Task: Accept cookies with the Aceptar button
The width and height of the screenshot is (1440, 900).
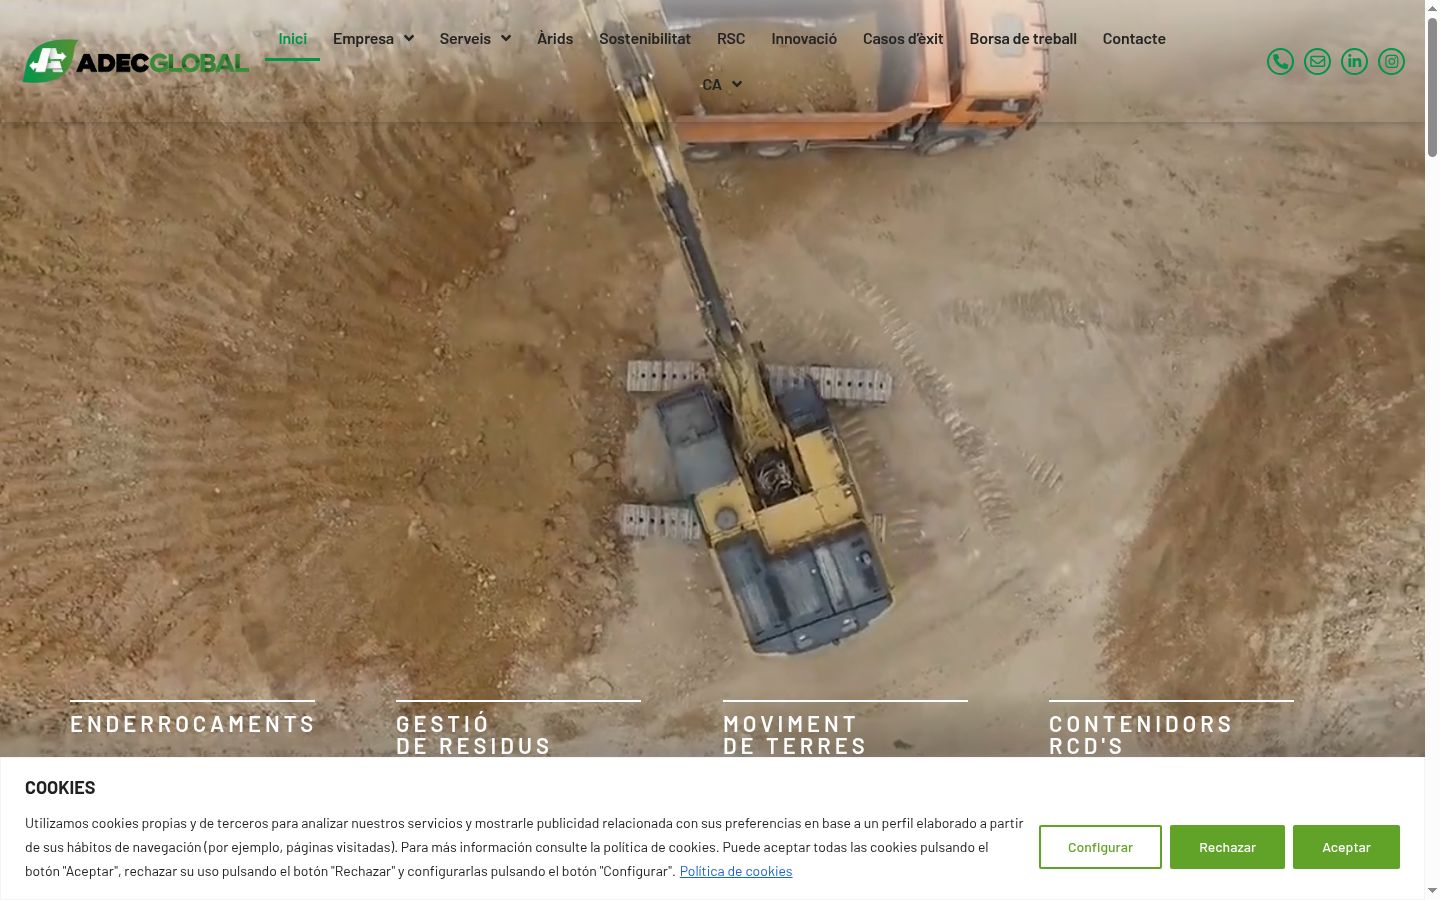Action: pos(1346,847)
